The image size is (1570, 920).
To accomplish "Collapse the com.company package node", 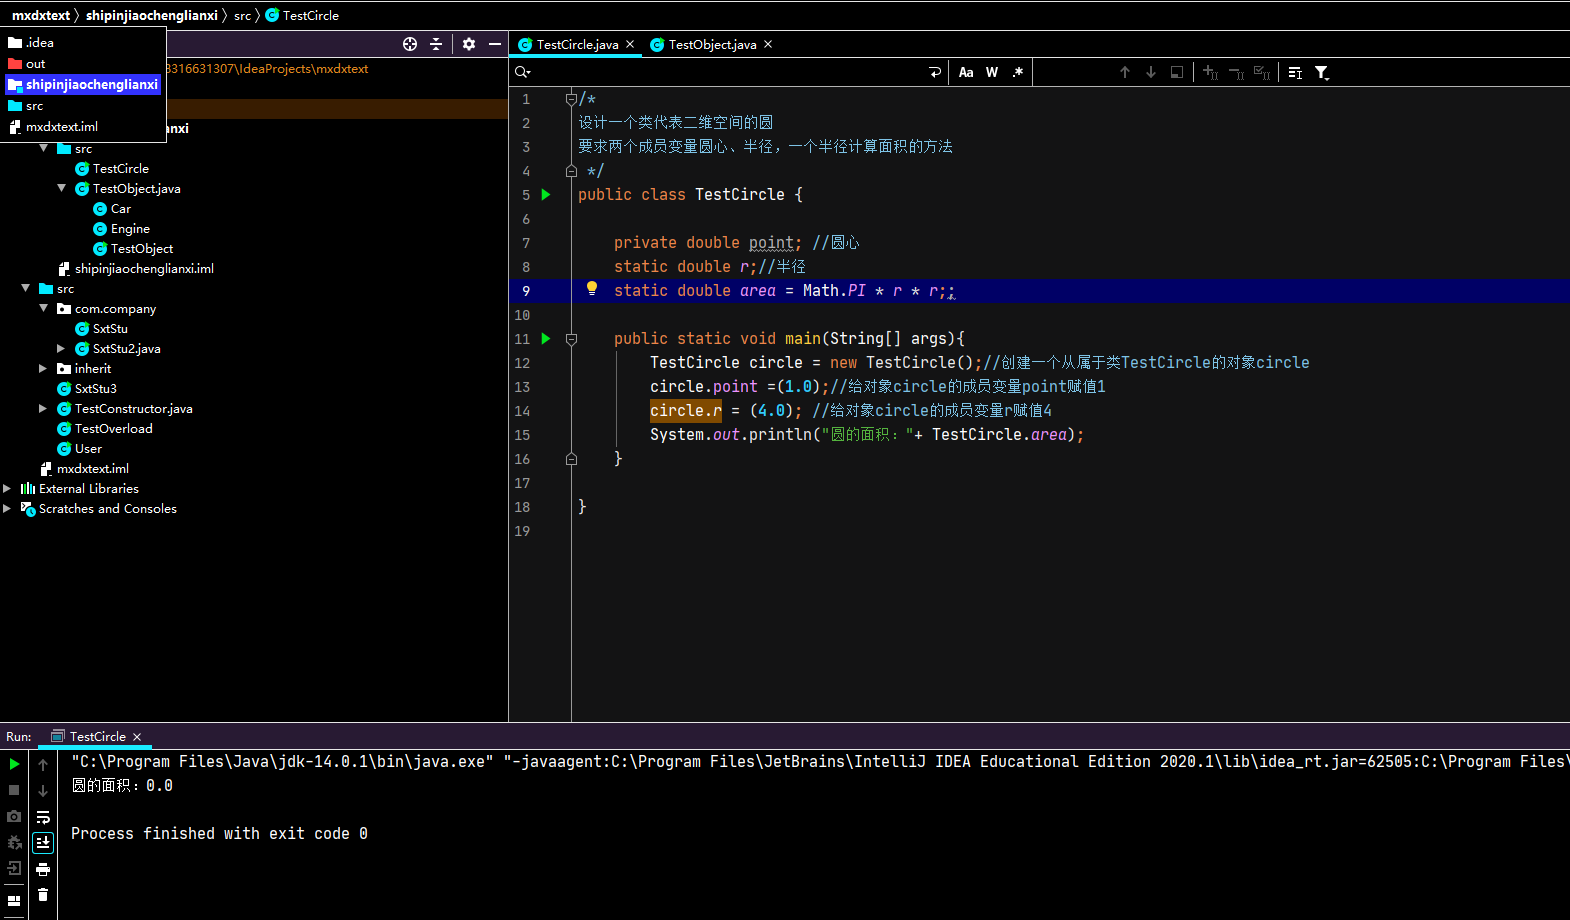I will pyautogui.click(x=44, y=308).
